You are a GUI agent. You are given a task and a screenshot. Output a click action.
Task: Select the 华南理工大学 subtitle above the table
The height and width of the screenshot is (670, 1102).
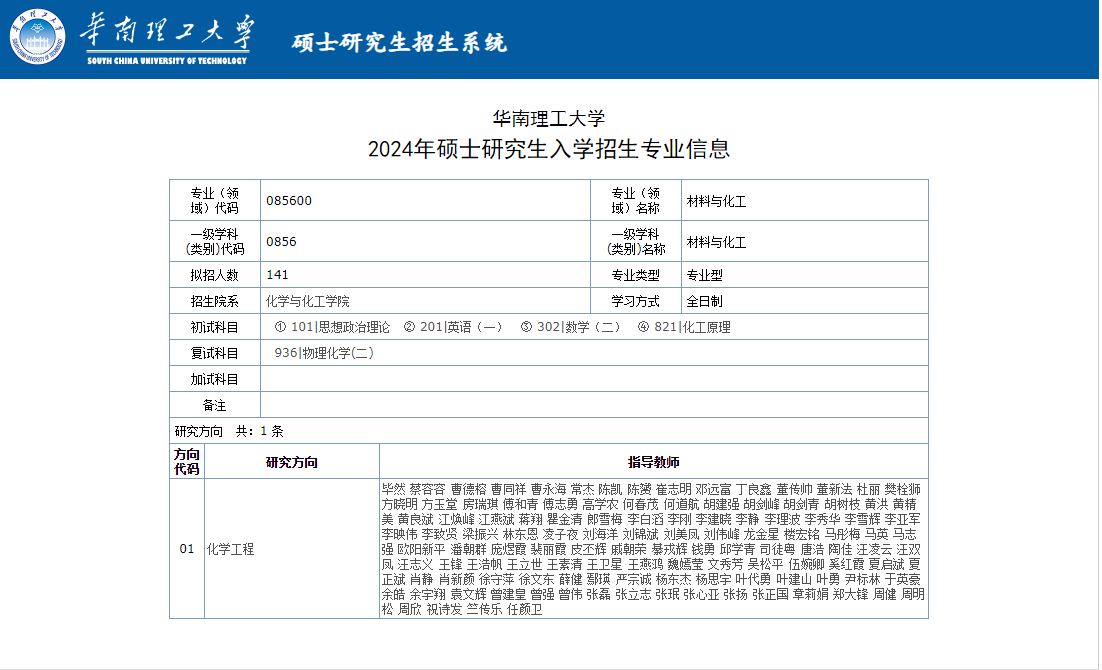(549, 118)
